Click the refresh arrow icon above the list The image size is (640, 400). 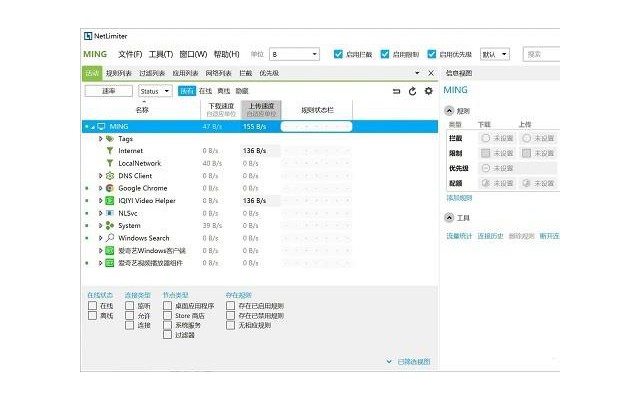412,91
